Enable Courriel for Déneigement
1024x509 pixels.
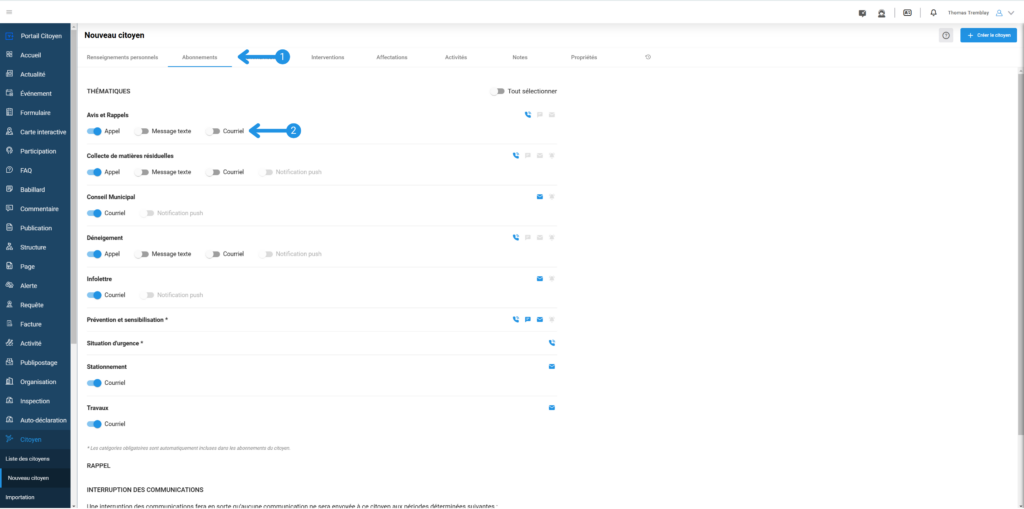pos(213,254)
